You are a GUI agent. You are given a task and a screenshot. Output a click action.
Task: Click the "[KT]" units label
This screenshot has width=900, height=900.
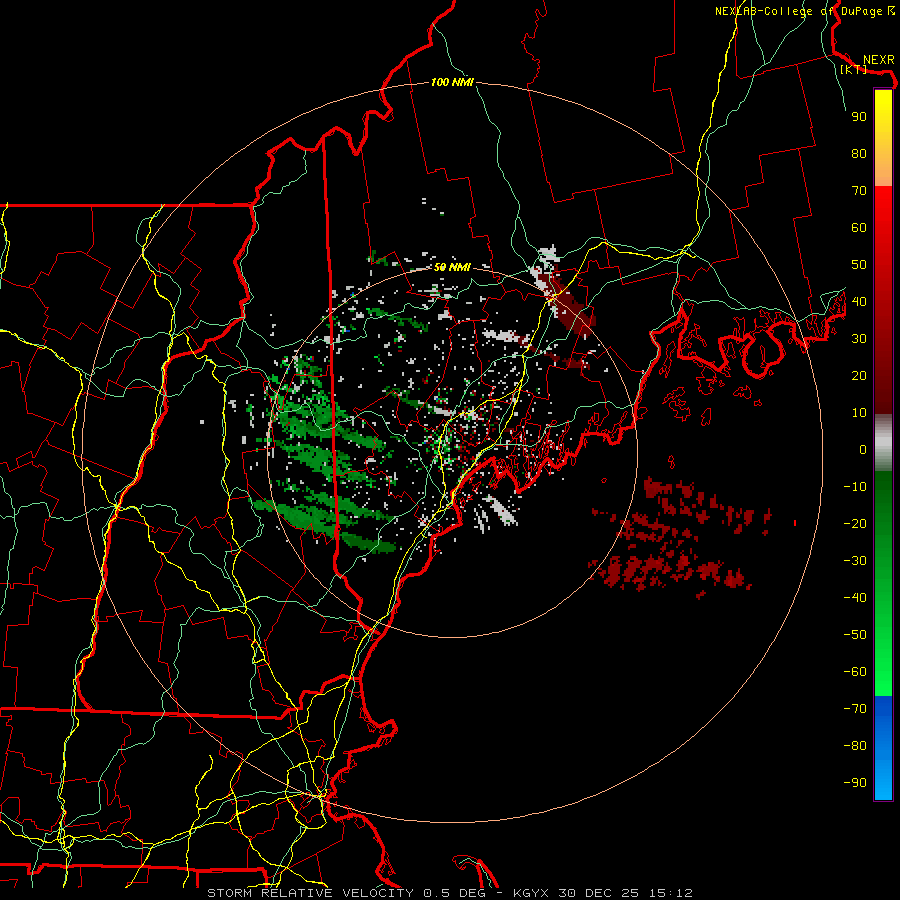(854, 69)
